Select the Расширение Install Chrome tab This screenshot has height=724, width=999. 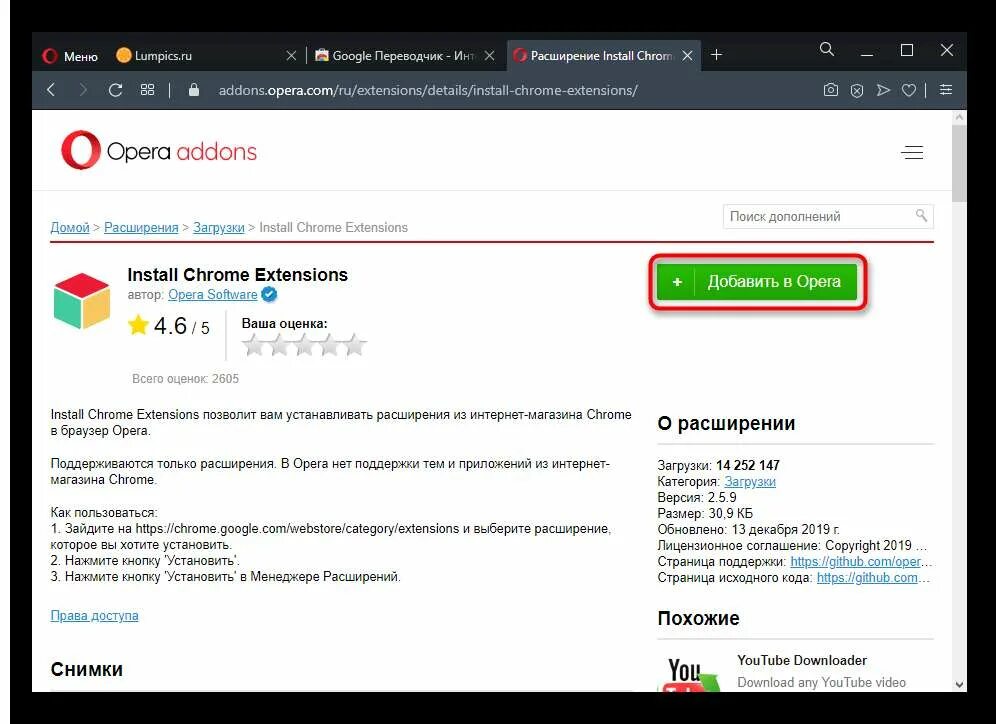click(603, 56)
